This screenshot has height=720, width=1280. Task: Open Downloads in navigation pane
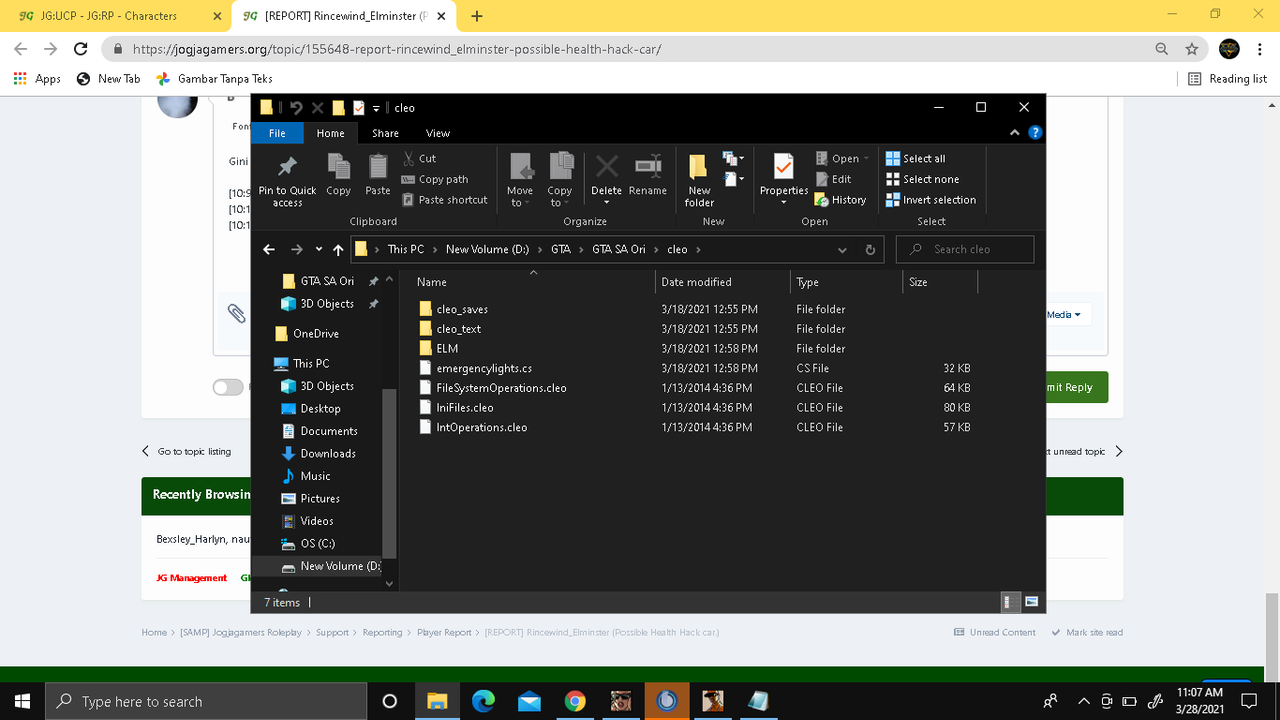[328, 453]
